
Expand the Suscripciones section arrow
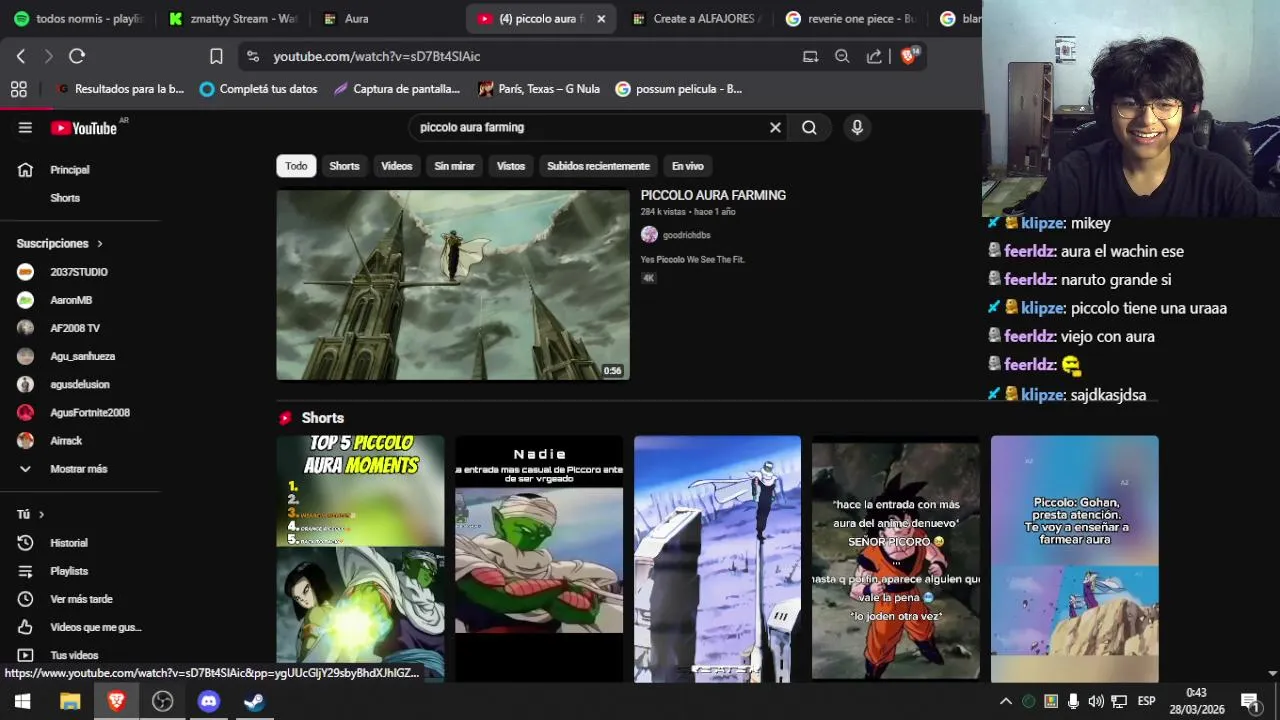[x=99, y=244]
